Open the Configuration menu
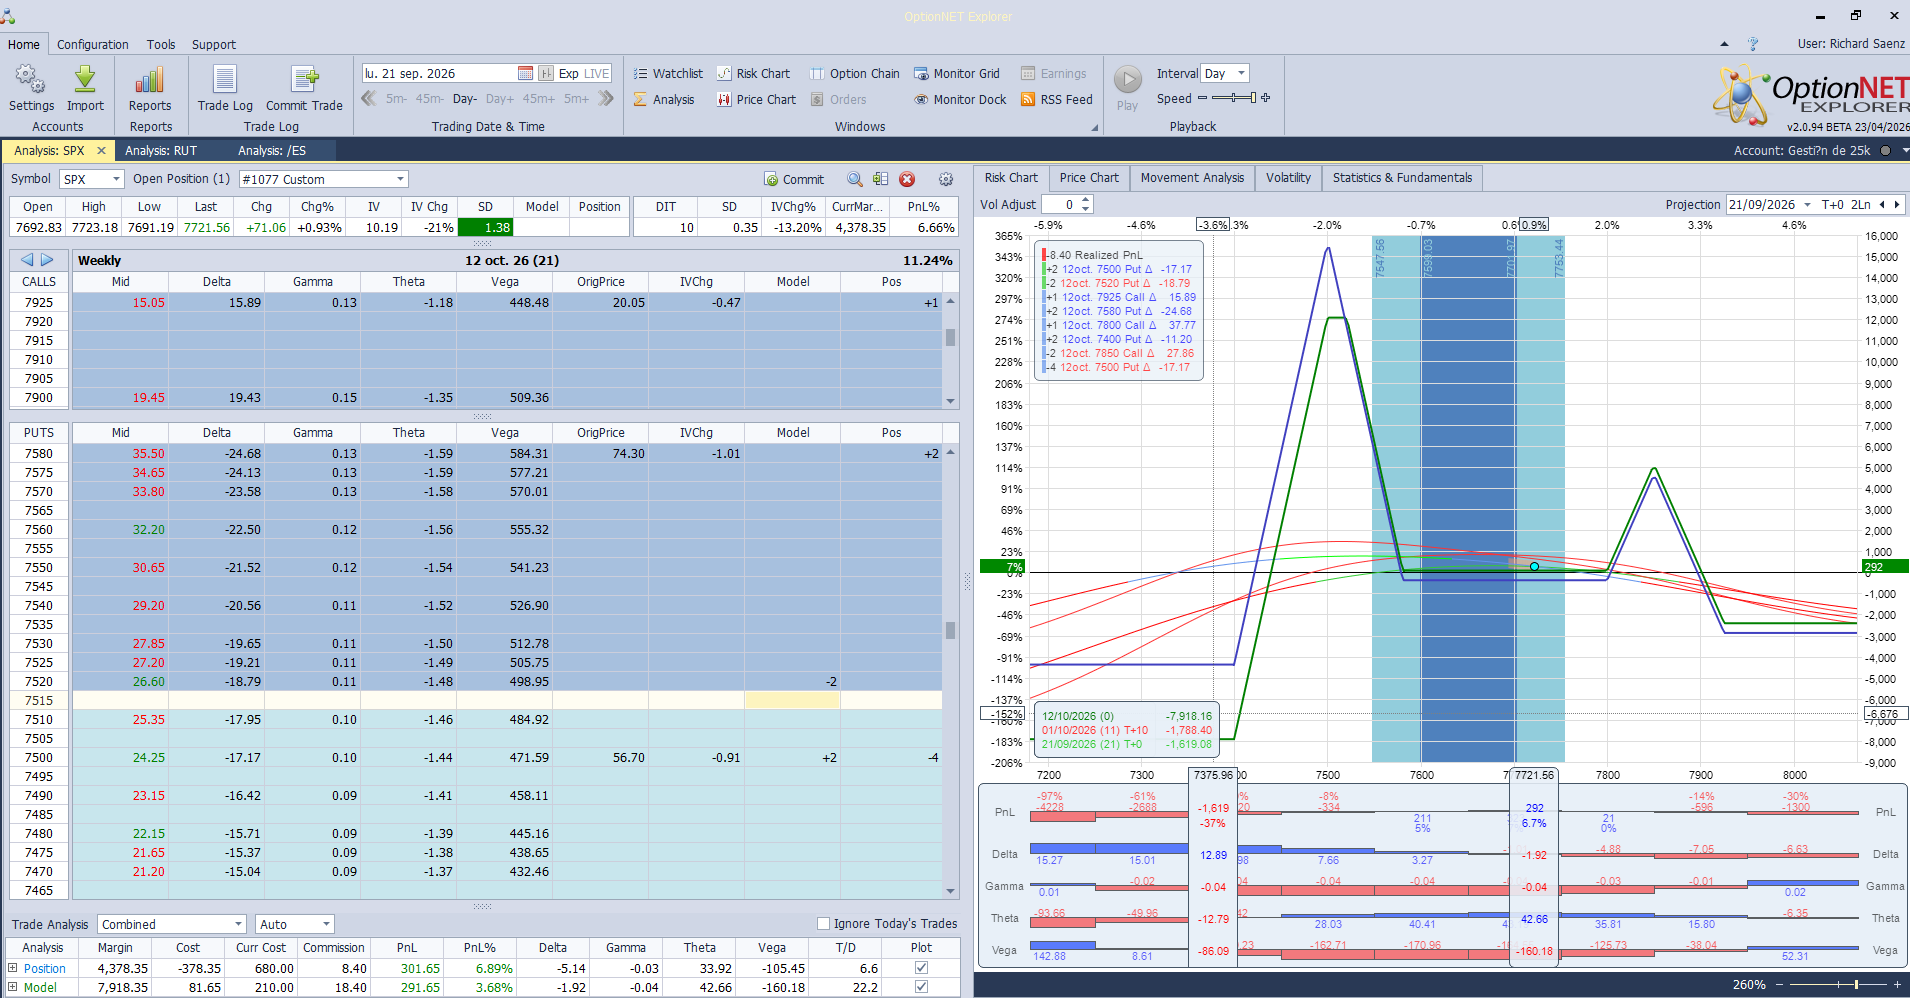Viewport: 1910px width, 998px height. pos(93,44)
